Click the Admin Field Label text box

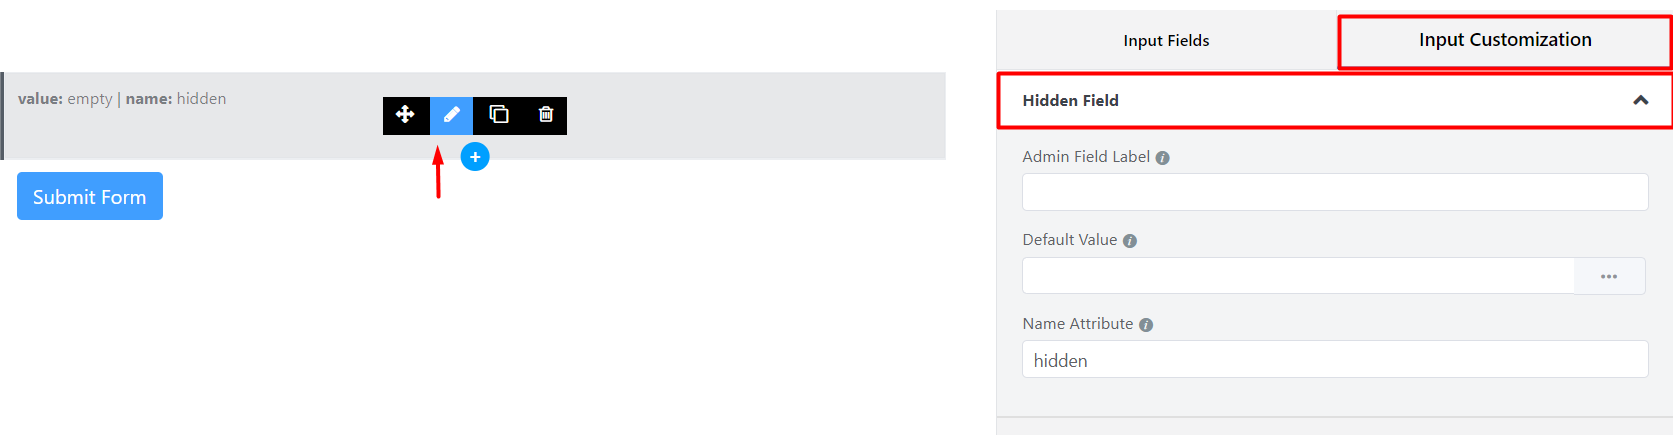tap(1334, 192)
